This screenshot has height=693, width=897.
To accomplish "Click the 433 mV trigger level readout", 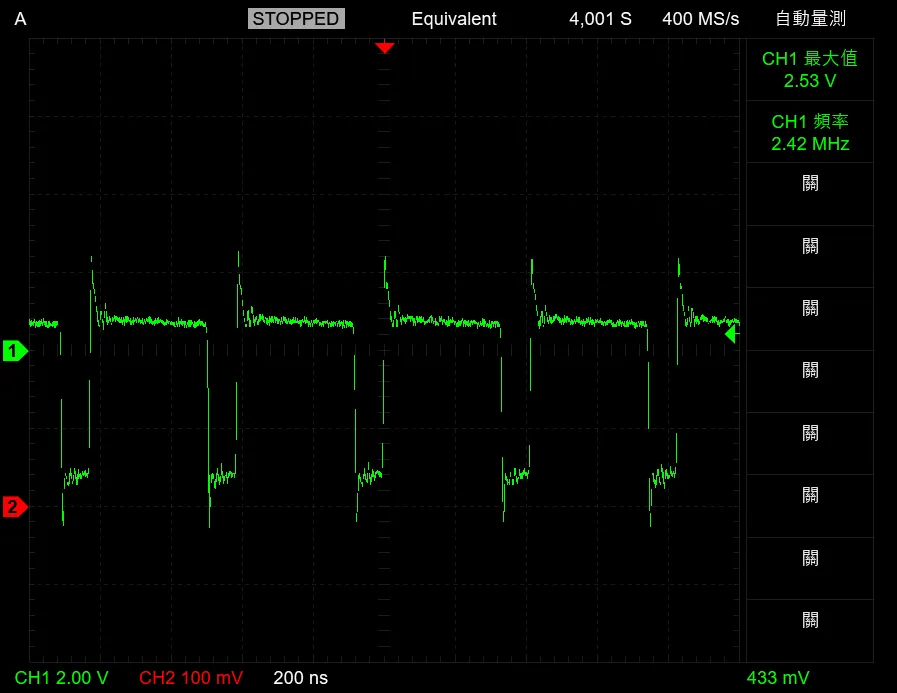I will tap(778, 678).
